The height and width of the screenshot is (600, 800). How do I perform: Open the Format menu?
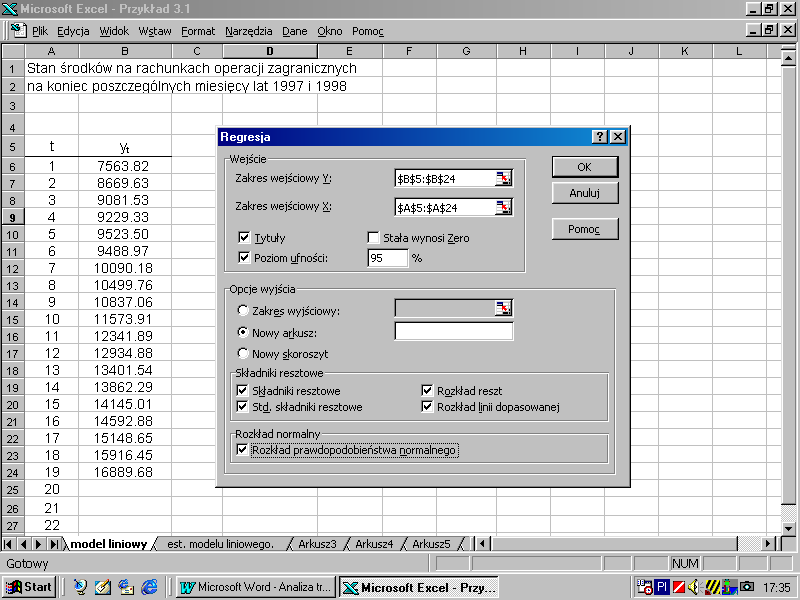click(198, 31)
